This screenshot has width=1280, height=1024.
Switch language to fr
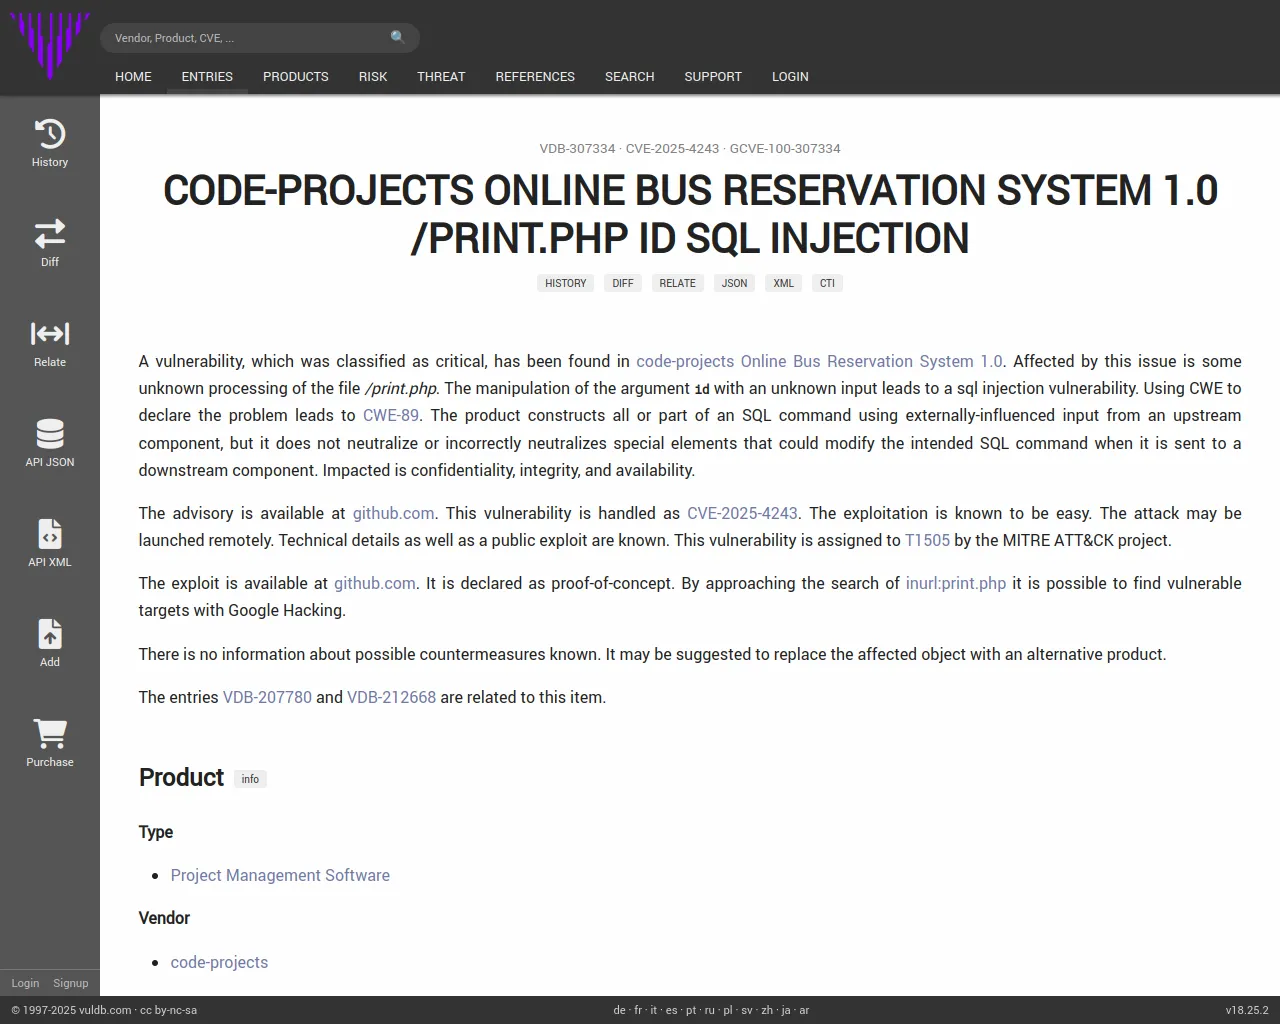(638, 1010)
